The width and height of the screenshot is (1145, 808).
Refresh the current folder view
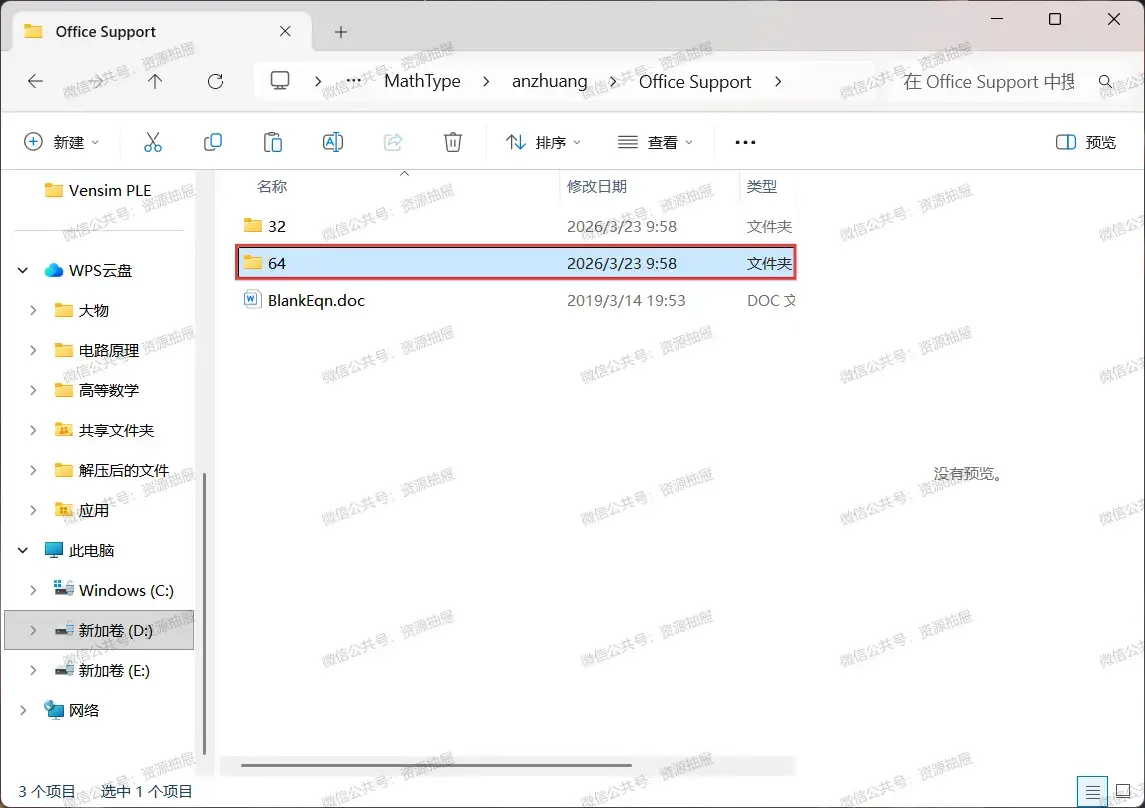pyautogui.click(x=215, y=81)
